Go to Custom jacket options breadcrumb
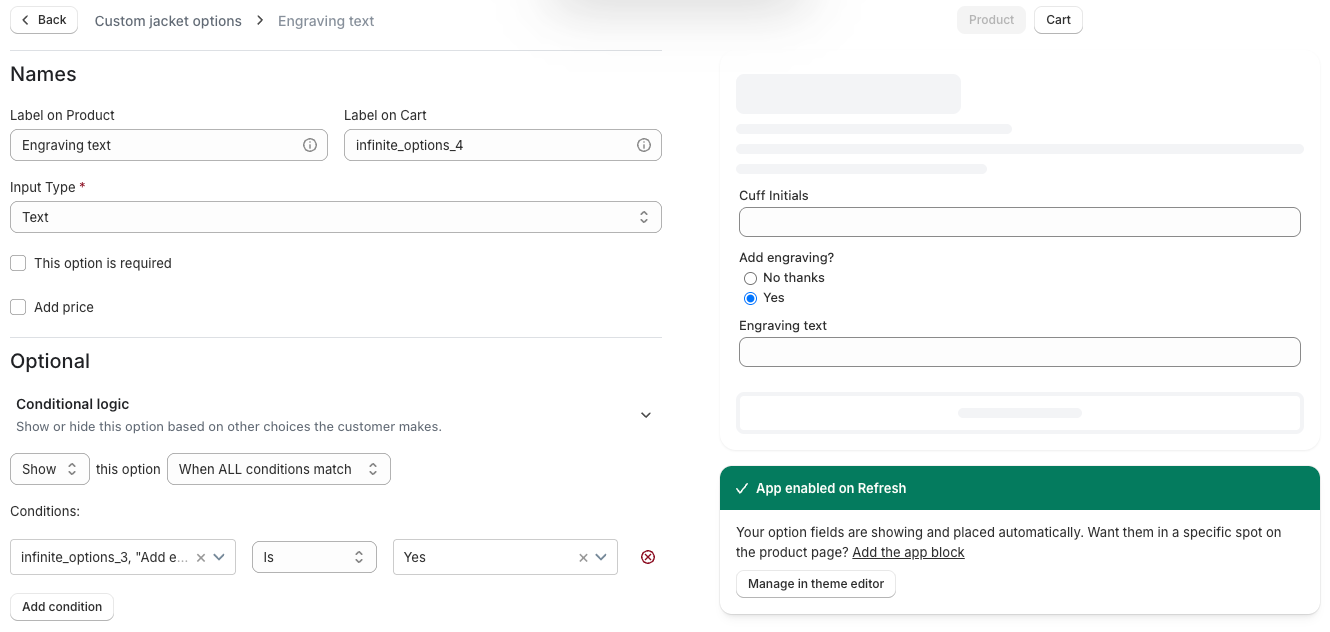This screenshot has width=1330, height=632. click(168, 21)
